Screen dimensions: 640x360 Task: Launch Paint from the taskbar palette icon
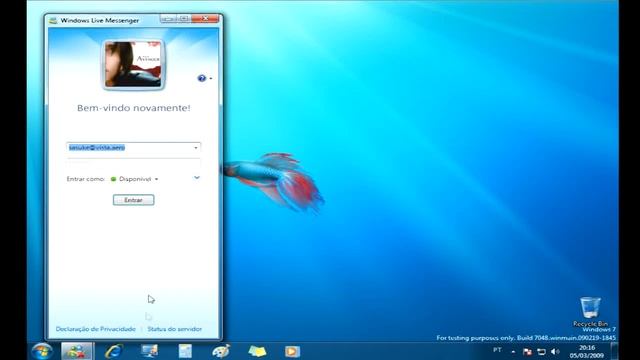[221, 351]
